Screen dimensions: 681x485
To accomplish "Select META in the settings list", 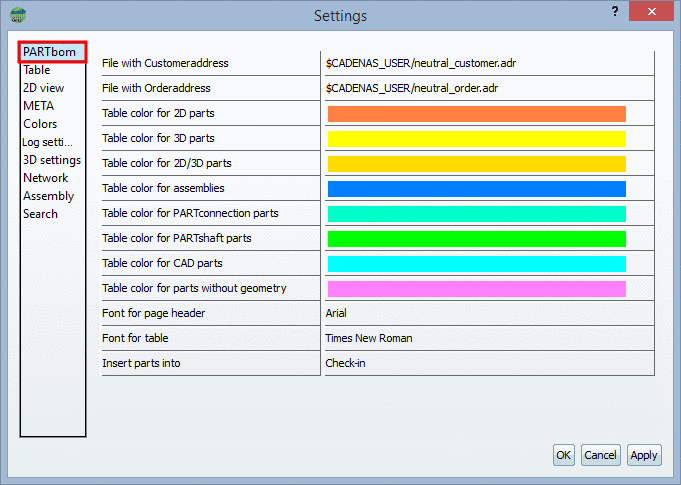I will (39, 106).
